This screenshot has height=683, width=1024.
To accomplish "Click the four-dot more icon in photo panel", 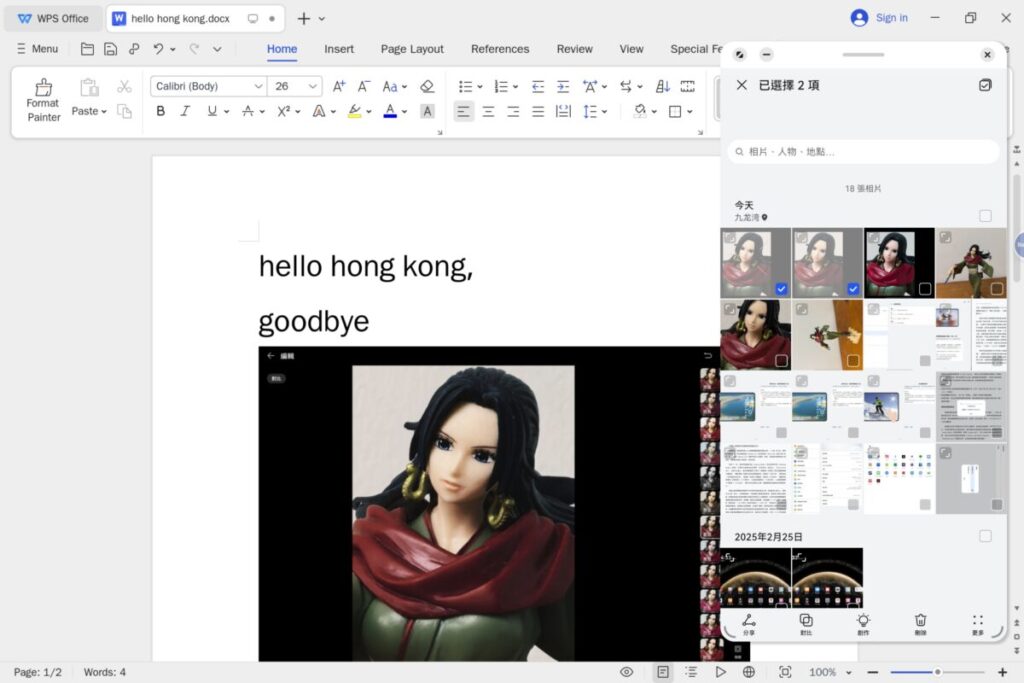I will (x=978, y=624).
